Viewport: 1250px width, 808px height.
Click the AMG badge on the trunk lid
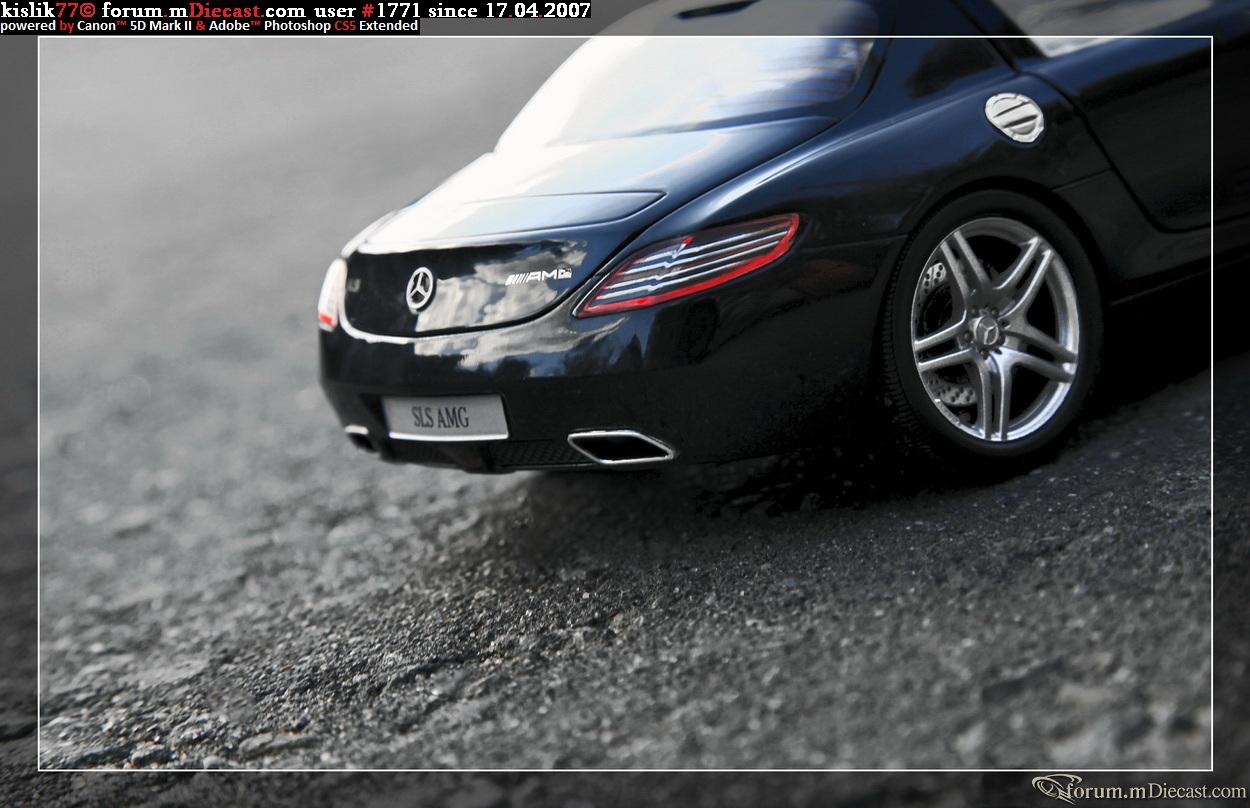[x=538, y=275]
